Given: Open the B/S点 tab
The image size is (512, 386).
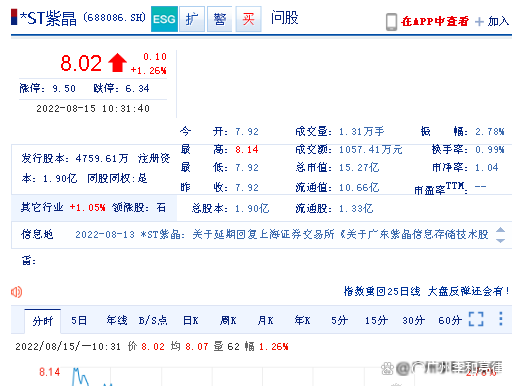Looking at the screenshot, I should point(153,321).
